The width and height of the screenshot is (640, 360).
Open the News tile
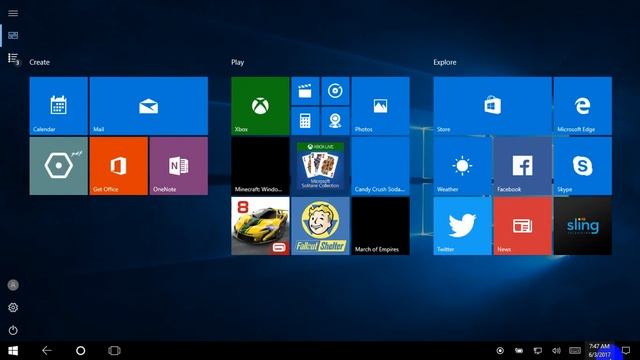pos(522,226)
